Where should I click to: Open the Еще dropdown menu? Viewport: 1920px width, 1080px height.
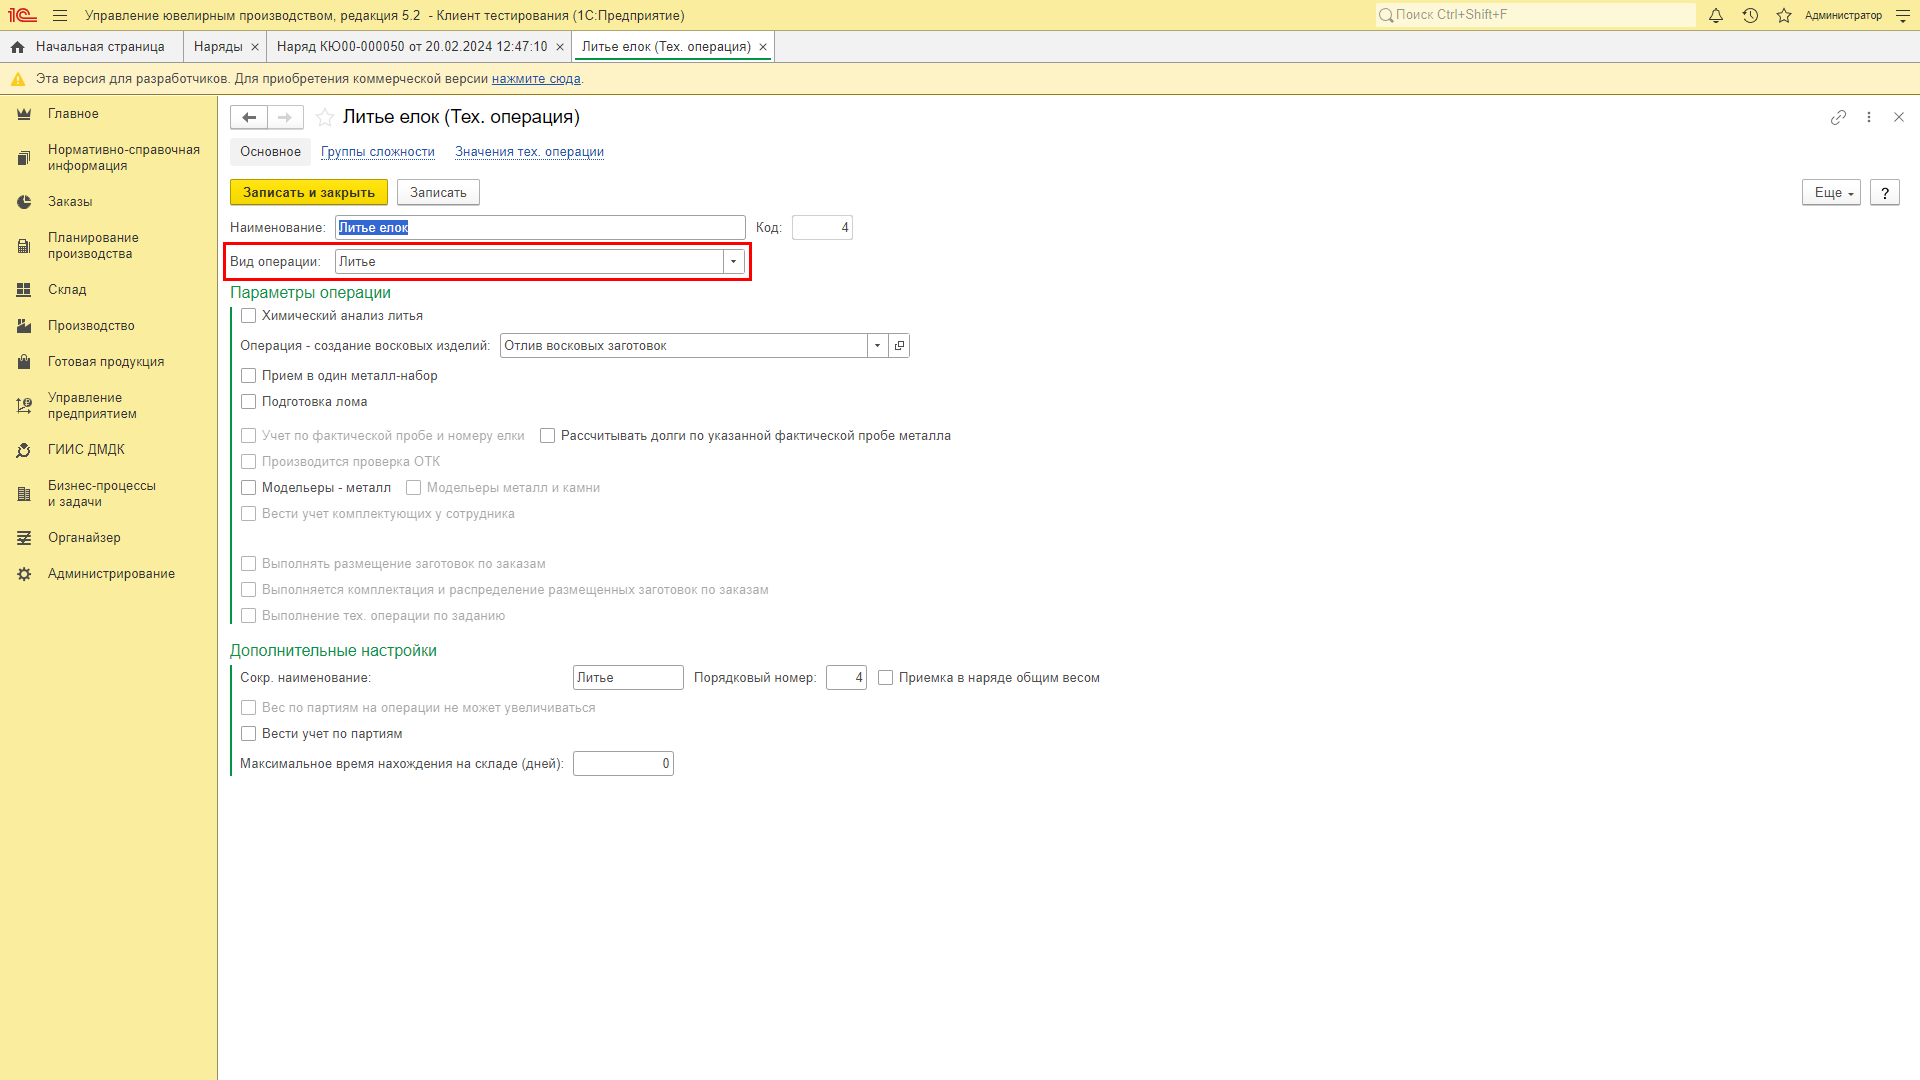[1831, 193]
